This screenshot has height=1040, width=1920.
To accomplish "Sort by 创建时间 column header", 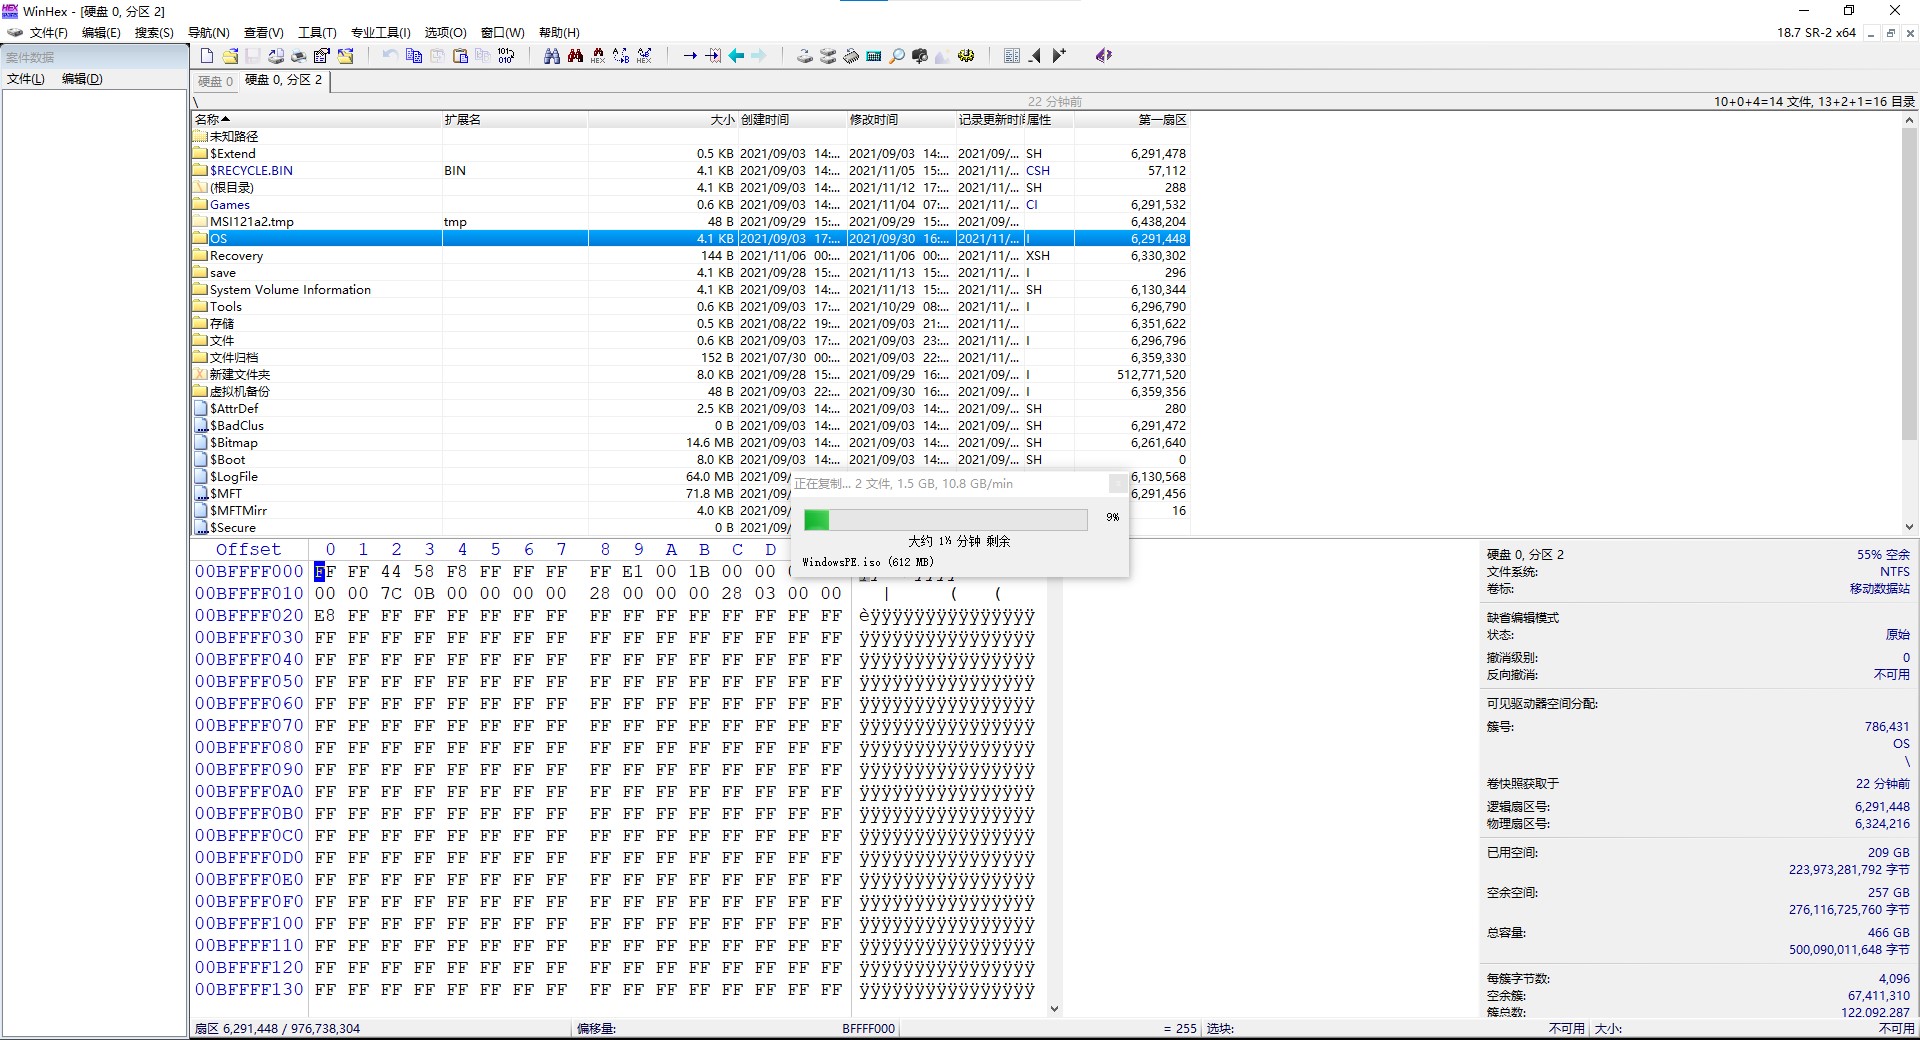I will (x=792, y=120).
